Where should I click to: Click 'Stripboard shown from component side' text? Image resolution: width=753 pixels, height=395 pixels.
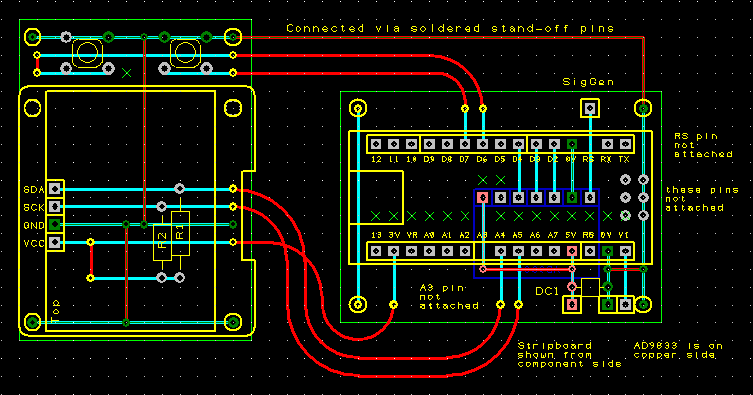[x=569, y=355]
